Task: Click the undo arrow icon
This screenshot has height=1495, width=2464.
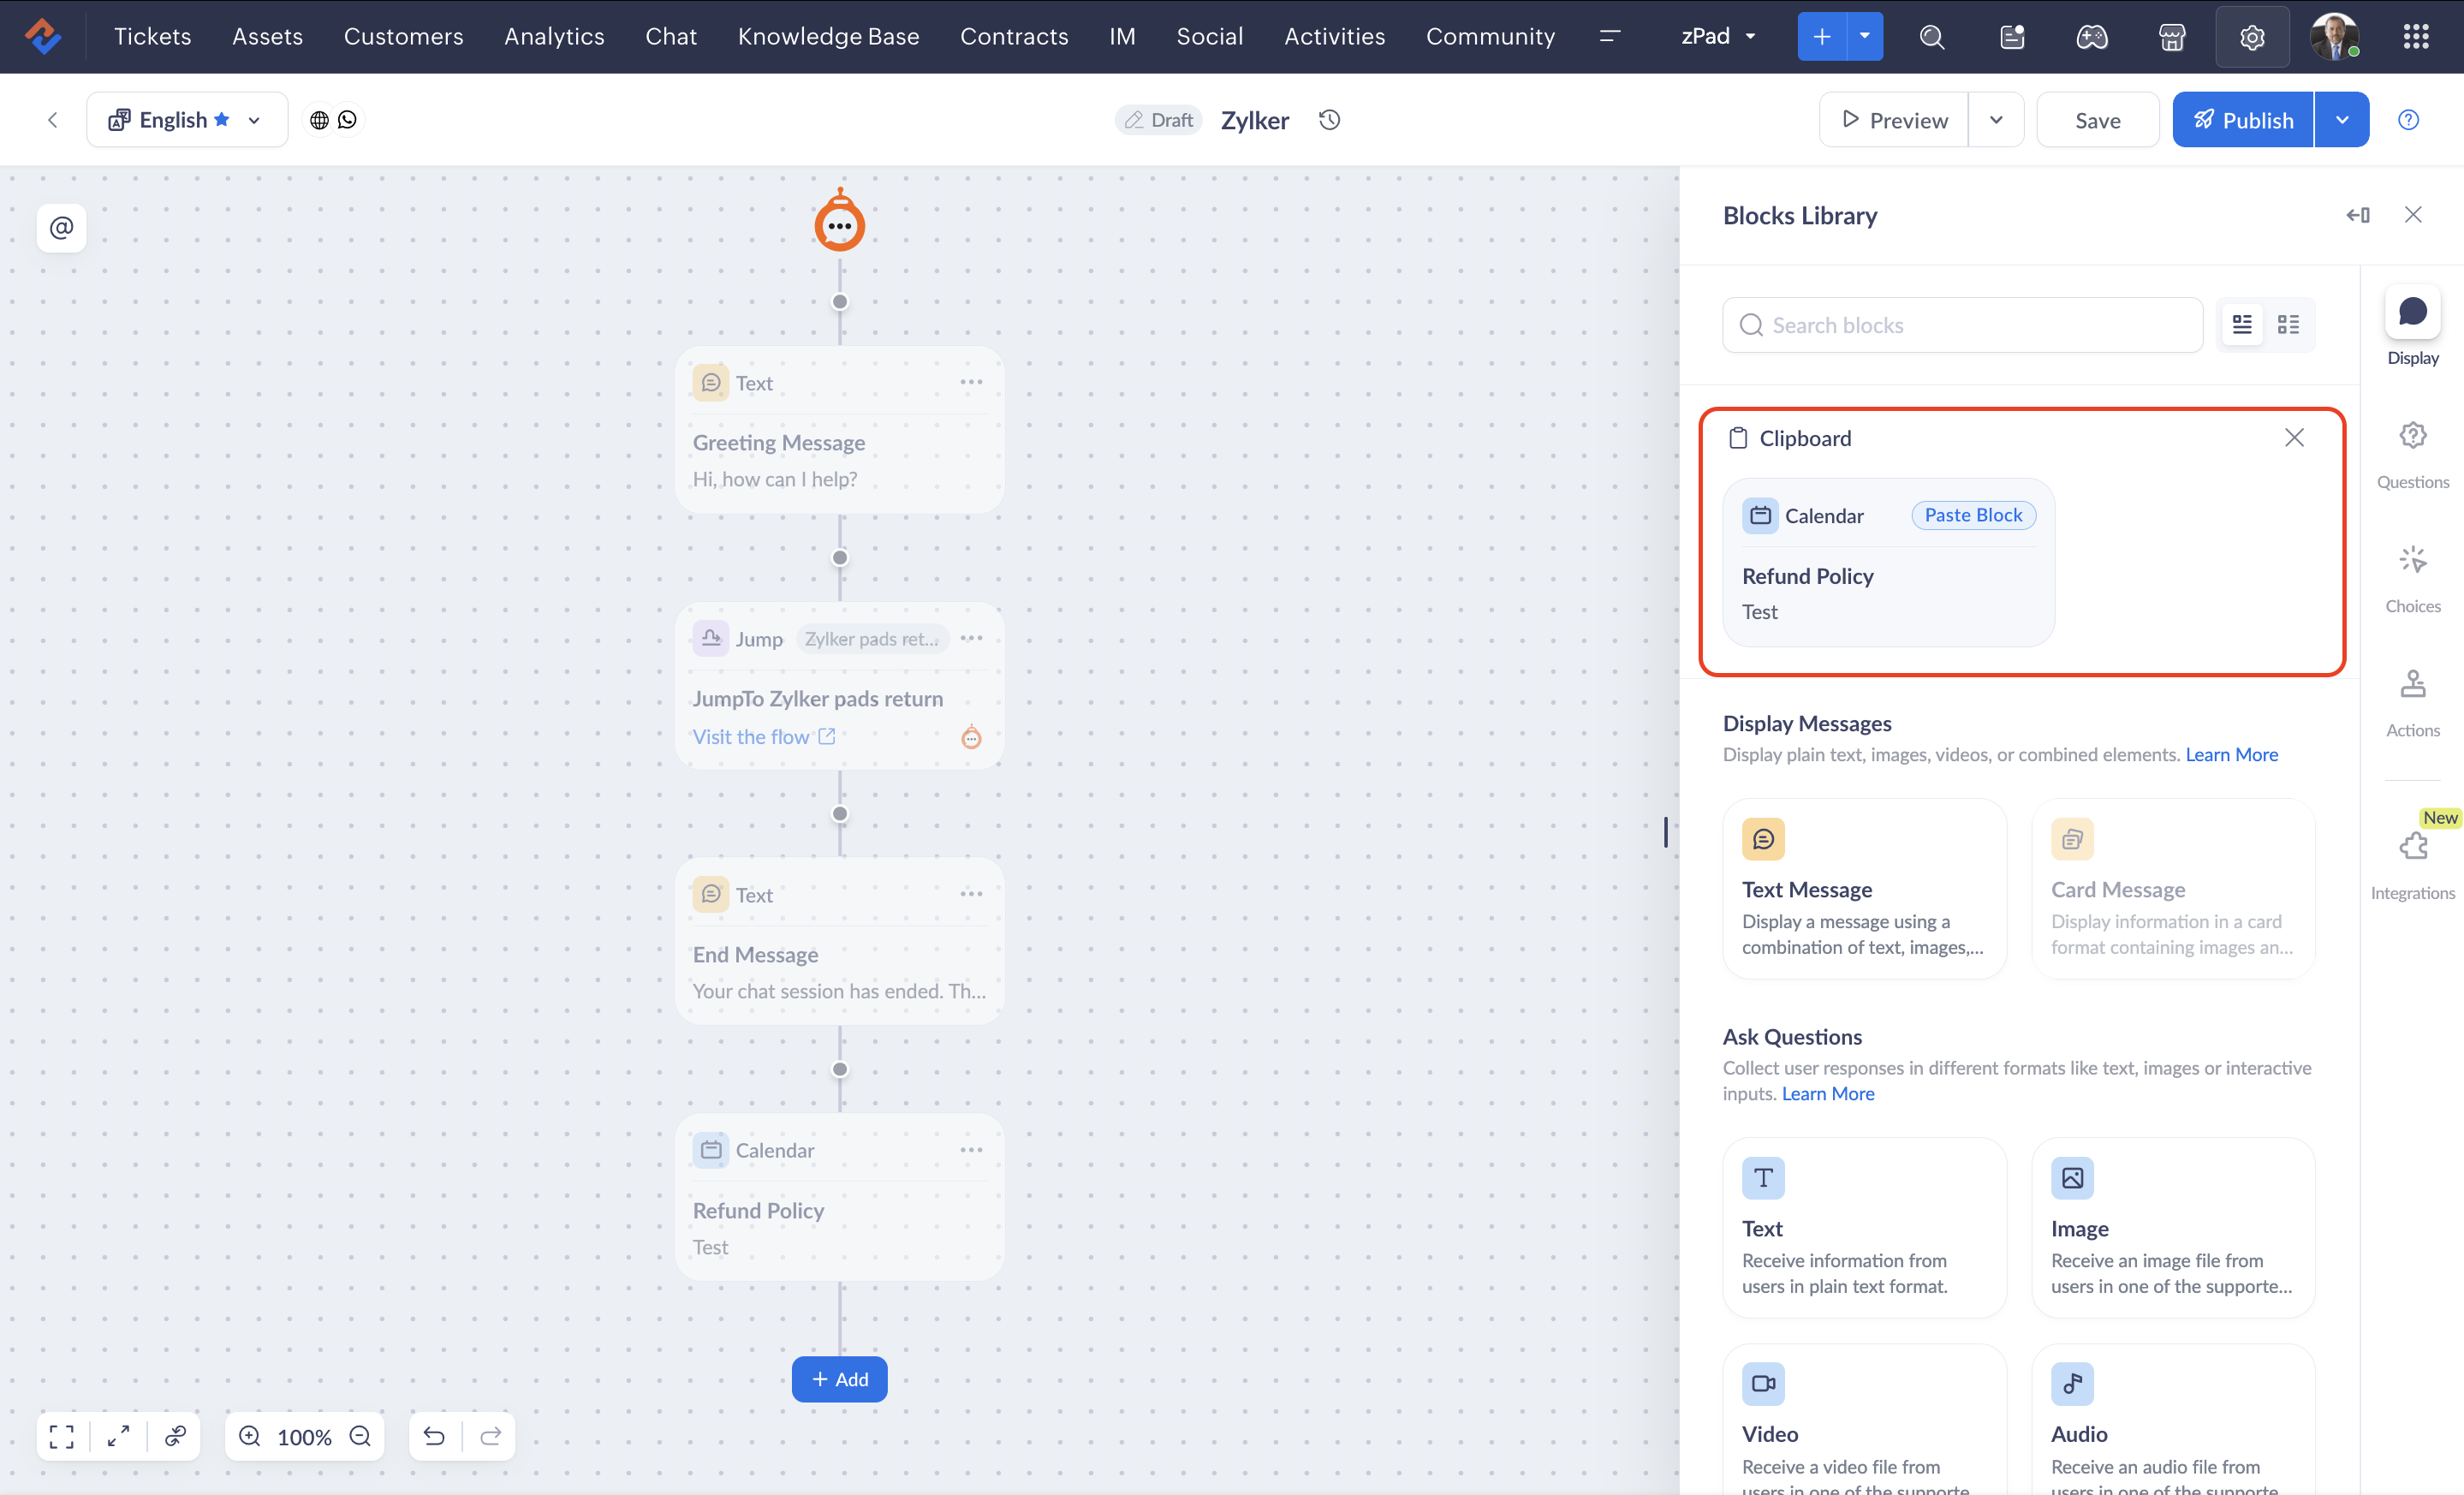Action: point(434,1436)
